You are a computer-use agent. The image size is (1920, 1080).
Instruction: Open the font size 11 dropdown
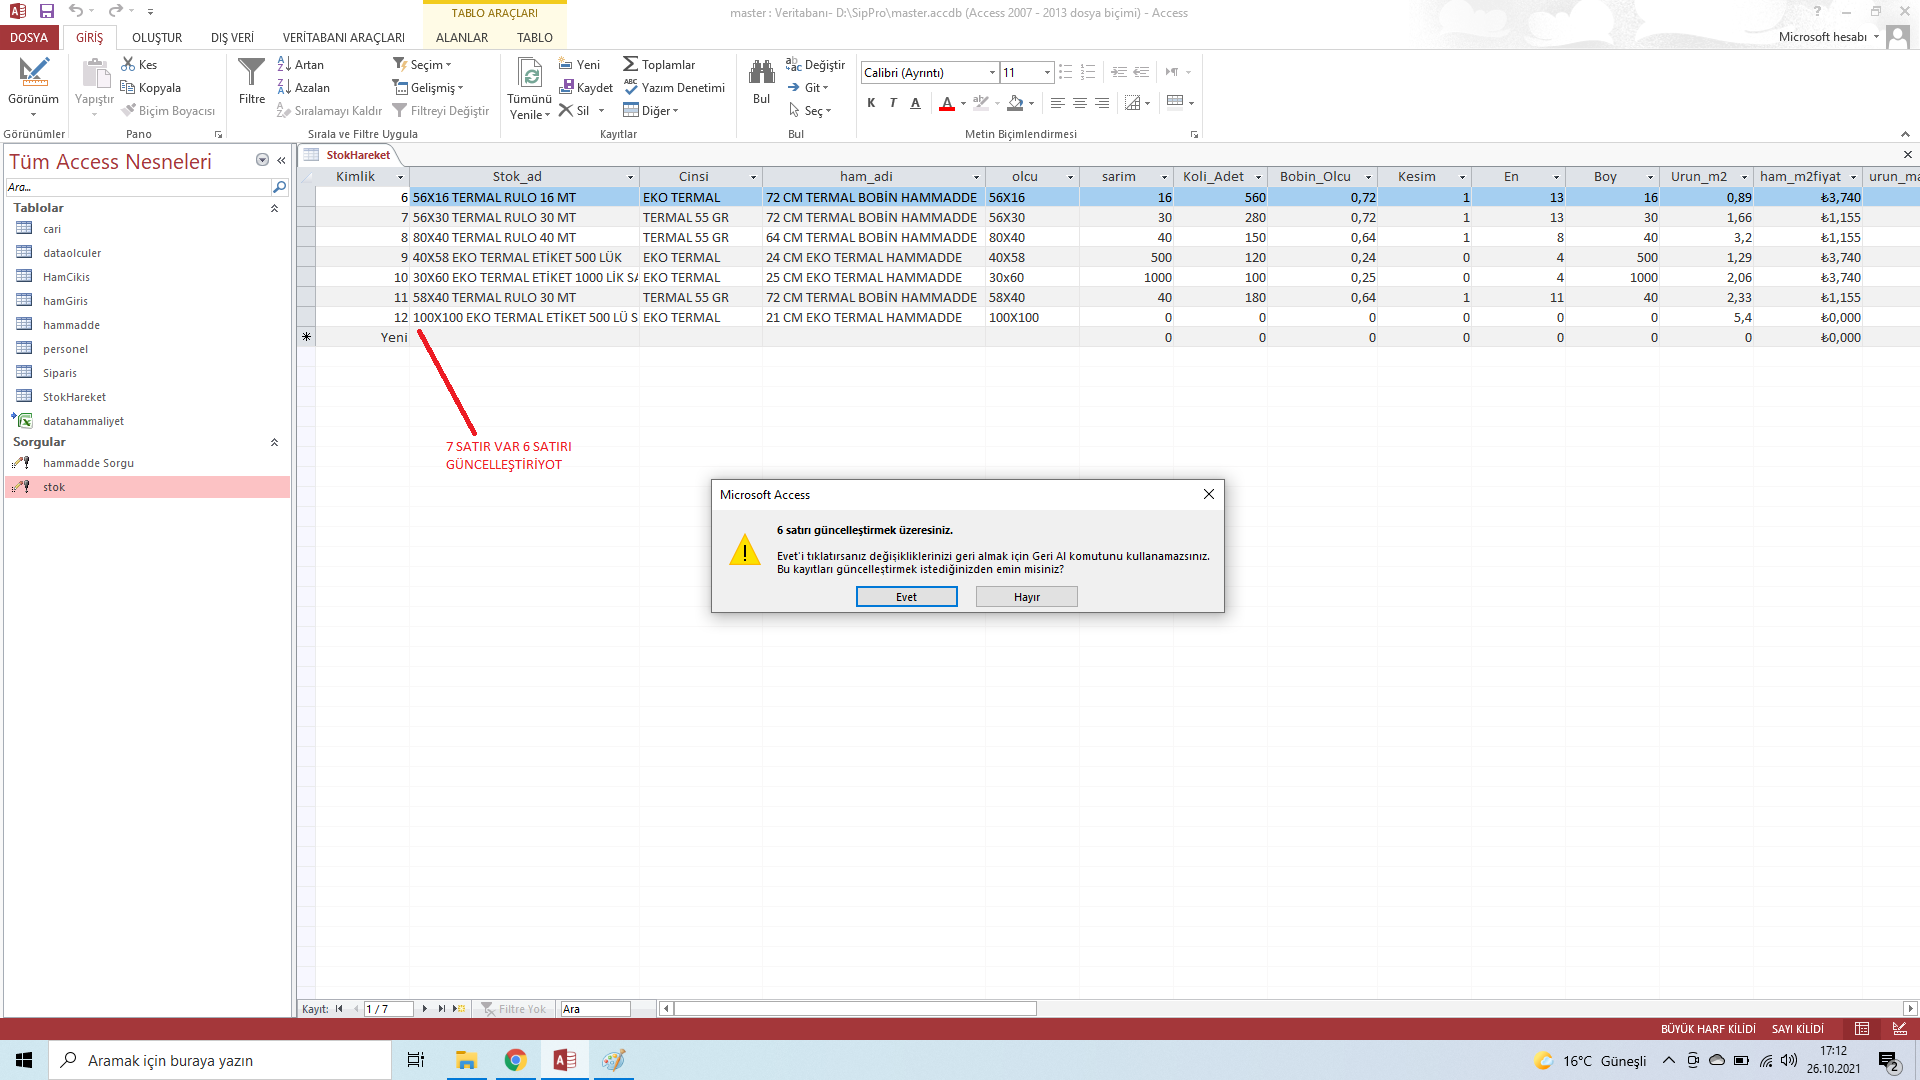(1047, 73)
